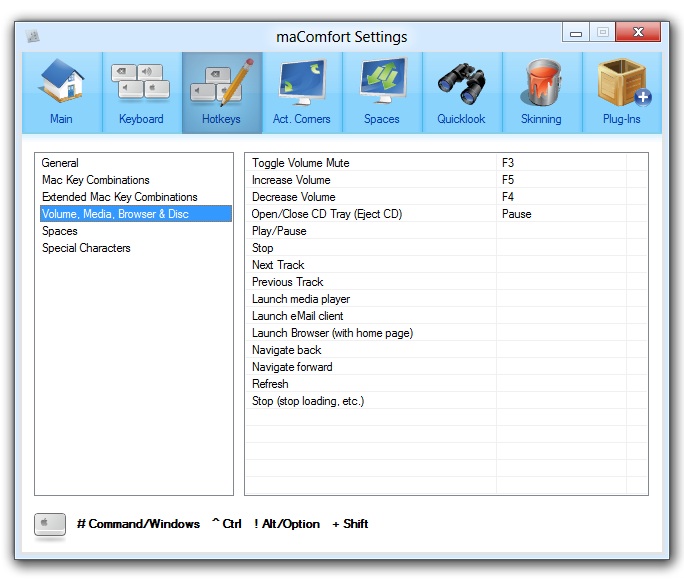The image size is (684, 580).
Task: Click the Pause hotkey value cell
Action: click(561, 214)
